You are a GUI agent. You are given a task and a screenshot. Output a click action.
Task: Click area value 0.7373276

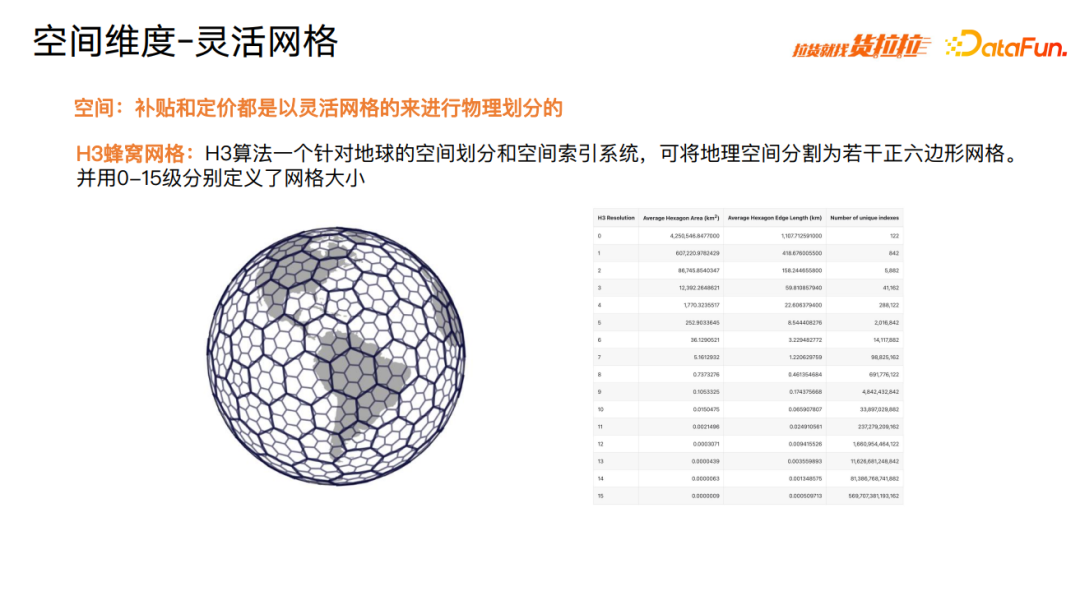[706, 375]
